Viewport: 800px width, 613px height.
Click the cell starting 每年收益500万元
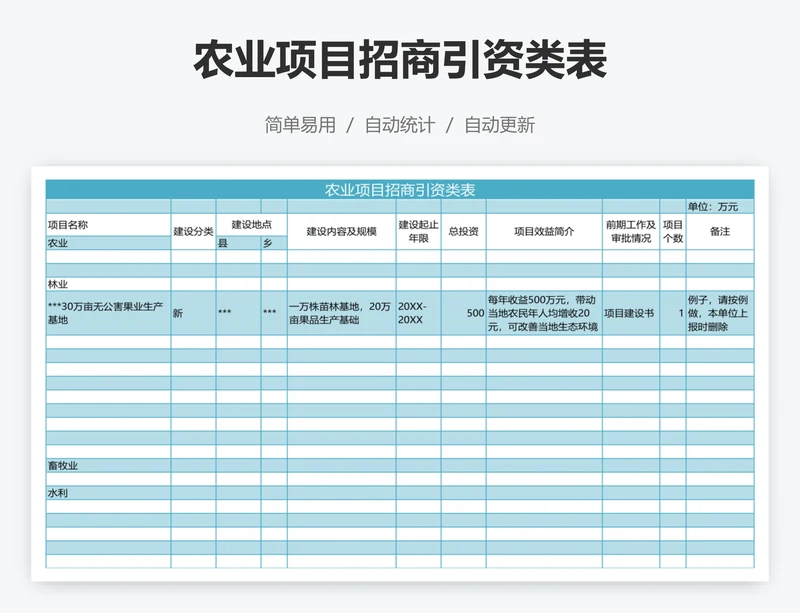544,313
